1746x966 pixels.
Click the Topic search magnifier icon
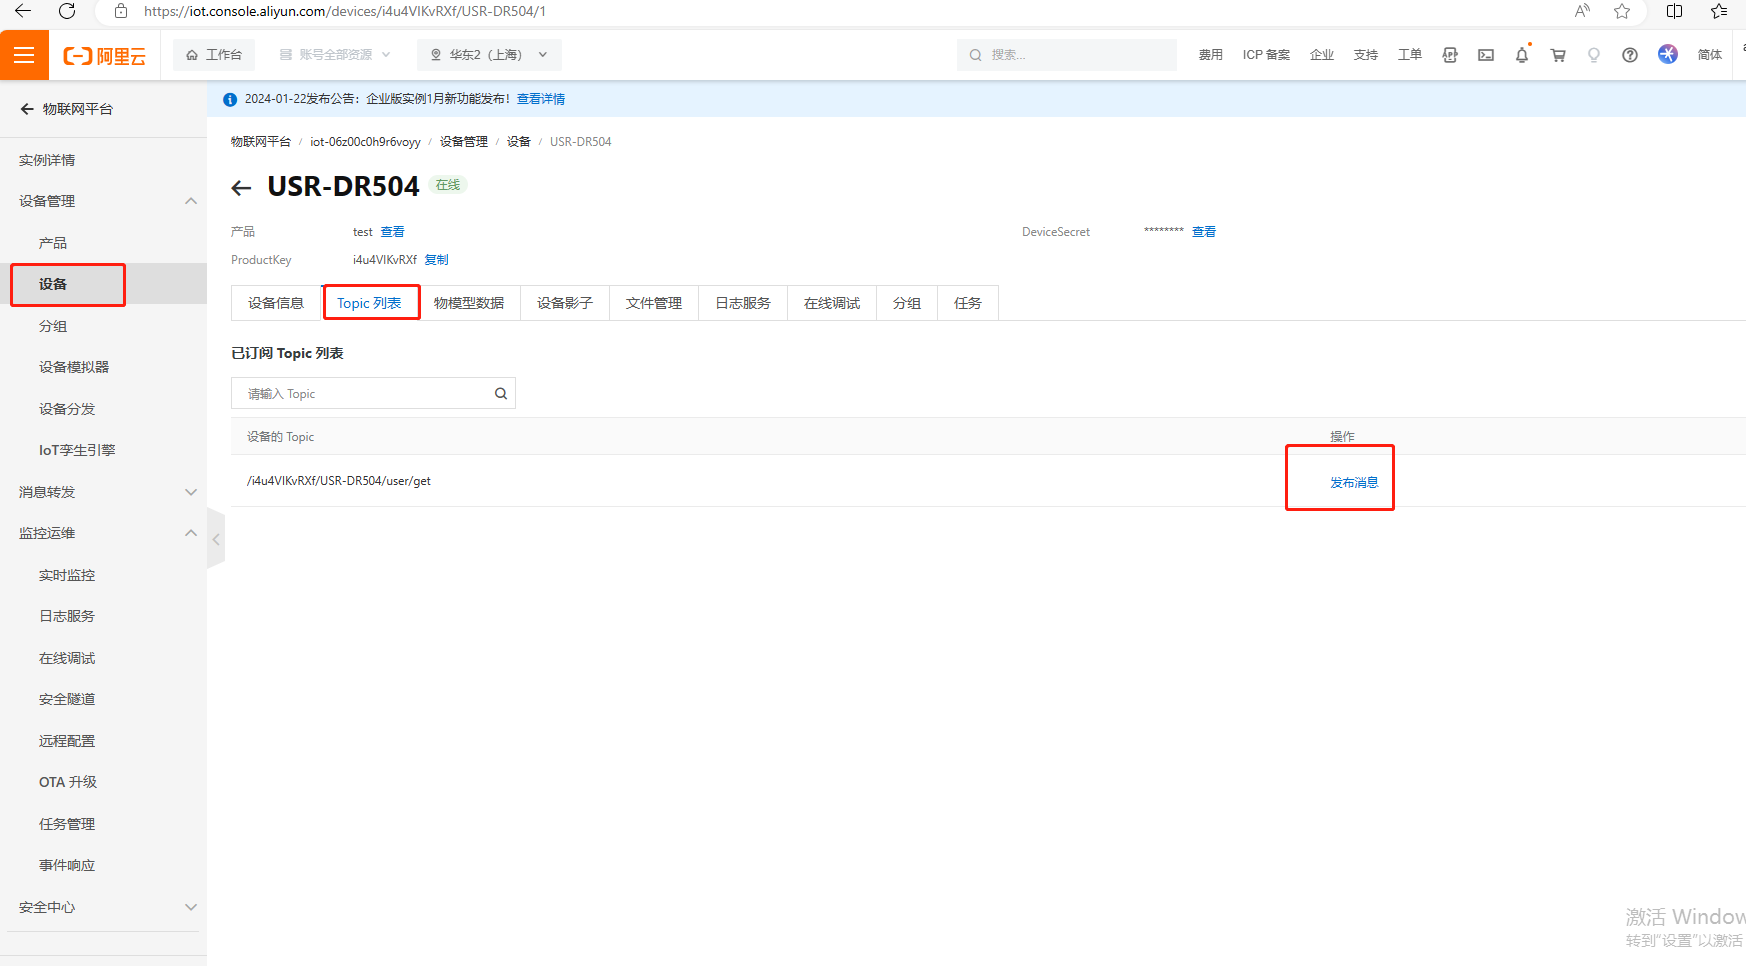pyautogui.click(x=501, y=394)
